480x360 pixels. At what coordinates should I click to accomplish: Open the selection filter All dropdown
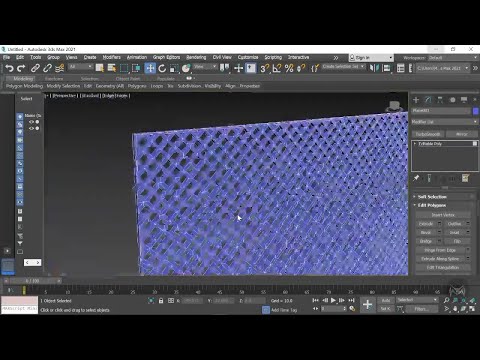(x=80, y=67)
